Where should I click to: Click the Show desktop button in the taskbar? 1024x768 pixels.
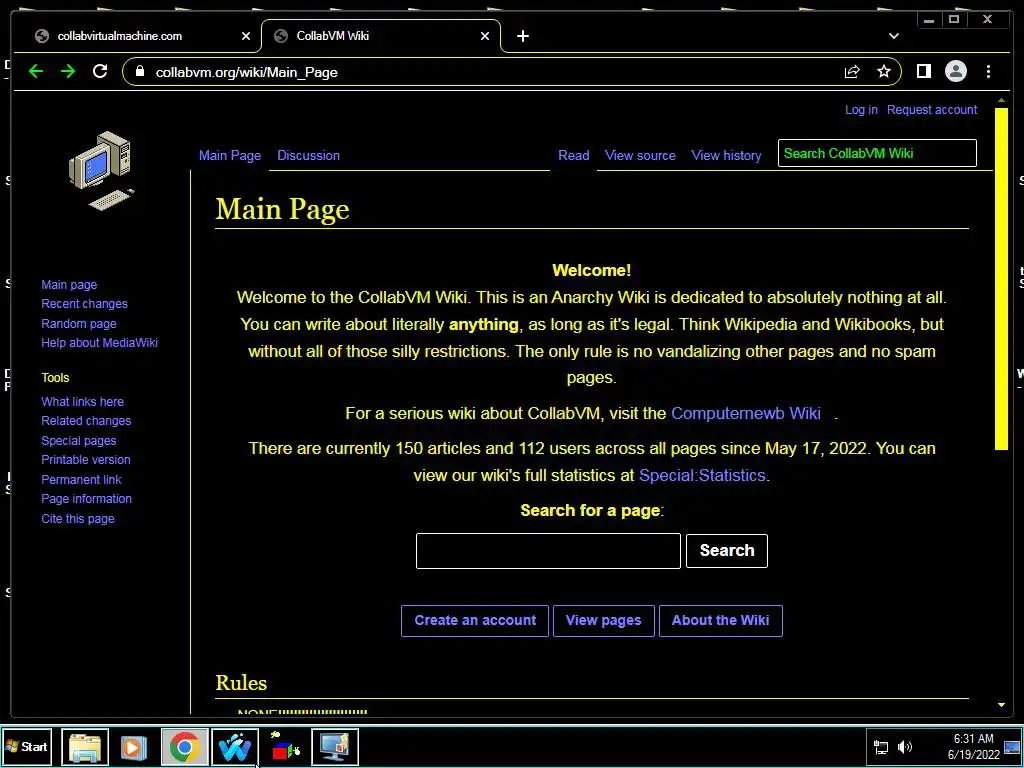[1012, 747]
